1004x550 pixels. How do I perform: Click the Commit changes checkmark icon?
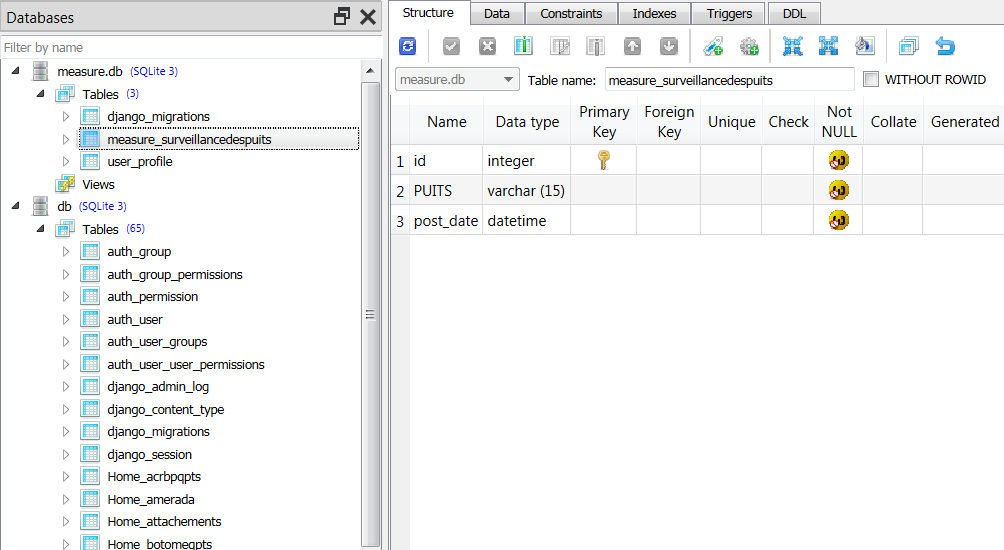click(x=451, y=46)
